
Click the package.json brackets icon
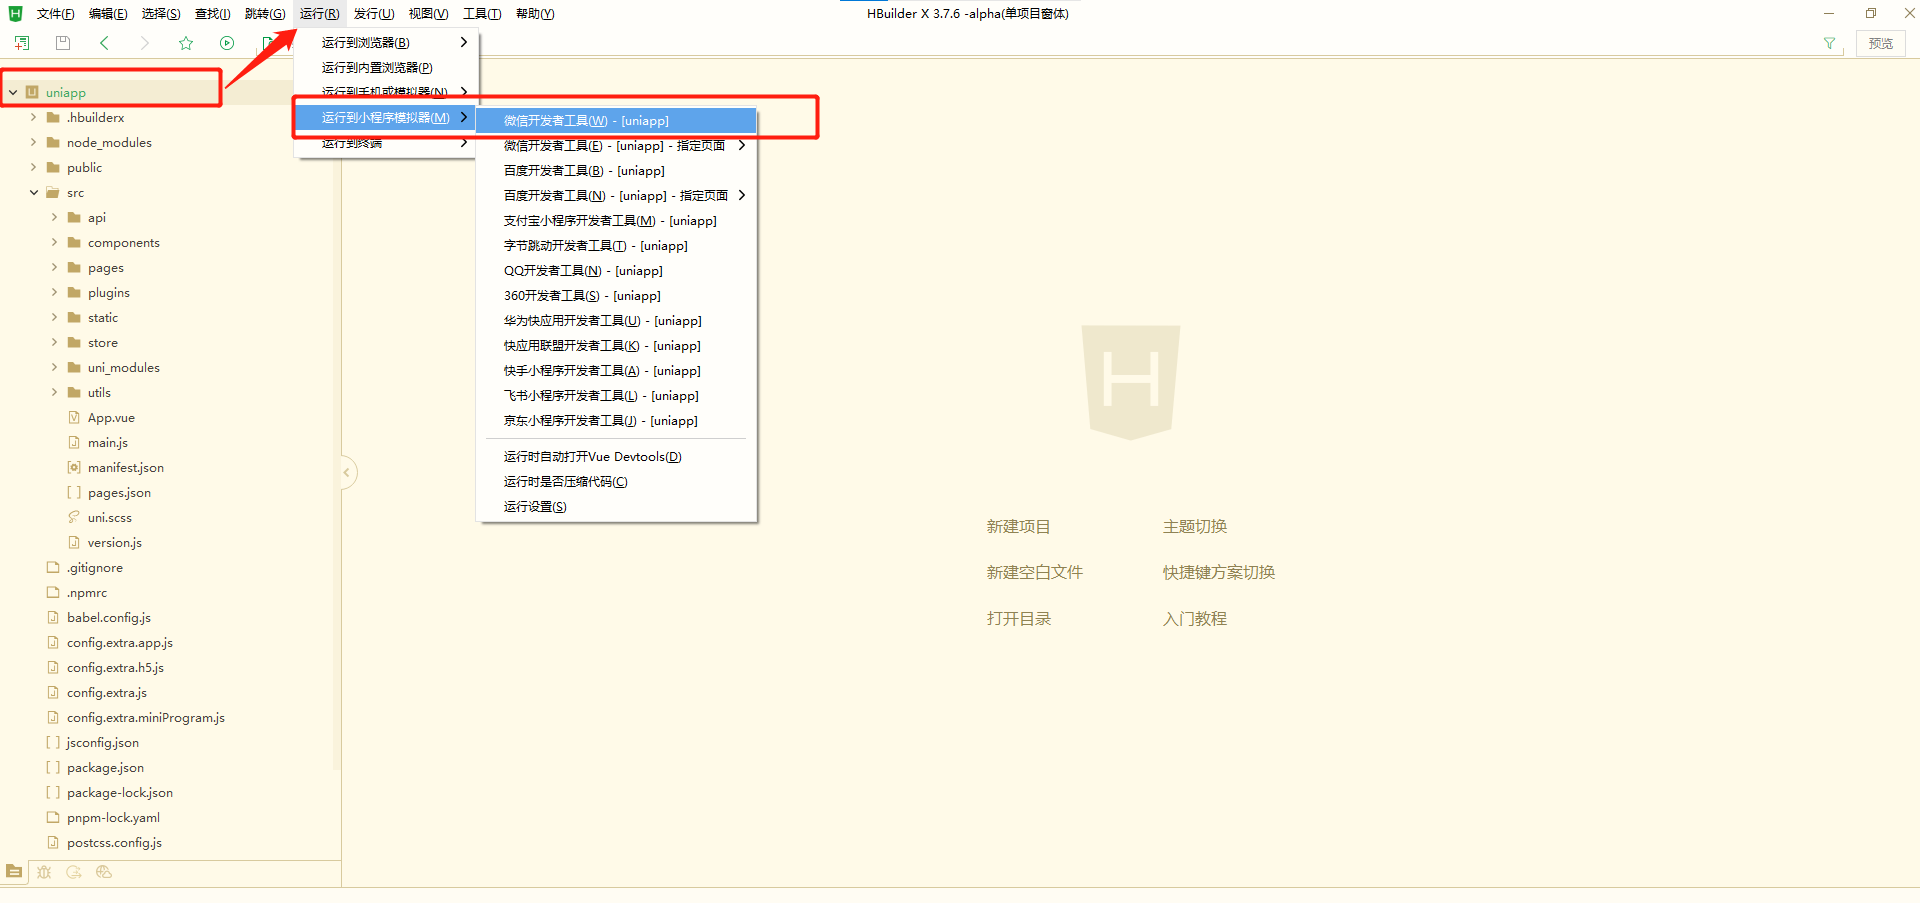pos(53,768)
